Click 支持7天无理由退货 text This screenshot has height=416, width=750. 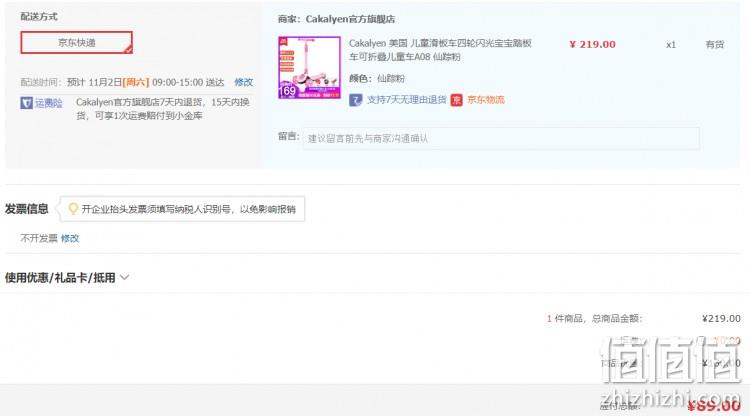407,100
